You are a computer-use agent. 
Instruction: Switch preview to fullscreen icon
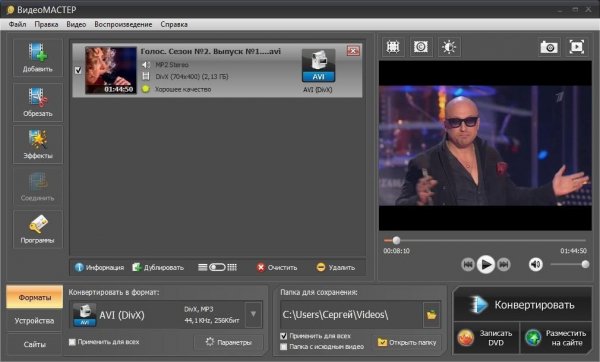tap(577, 47)
